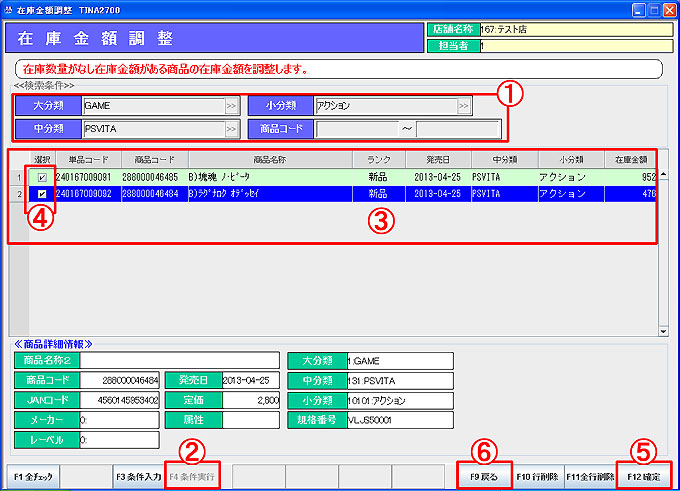This screenshot has height=491, width=680.
Task: Click the 商品名称 column header
Action: (x=270, y=159)
